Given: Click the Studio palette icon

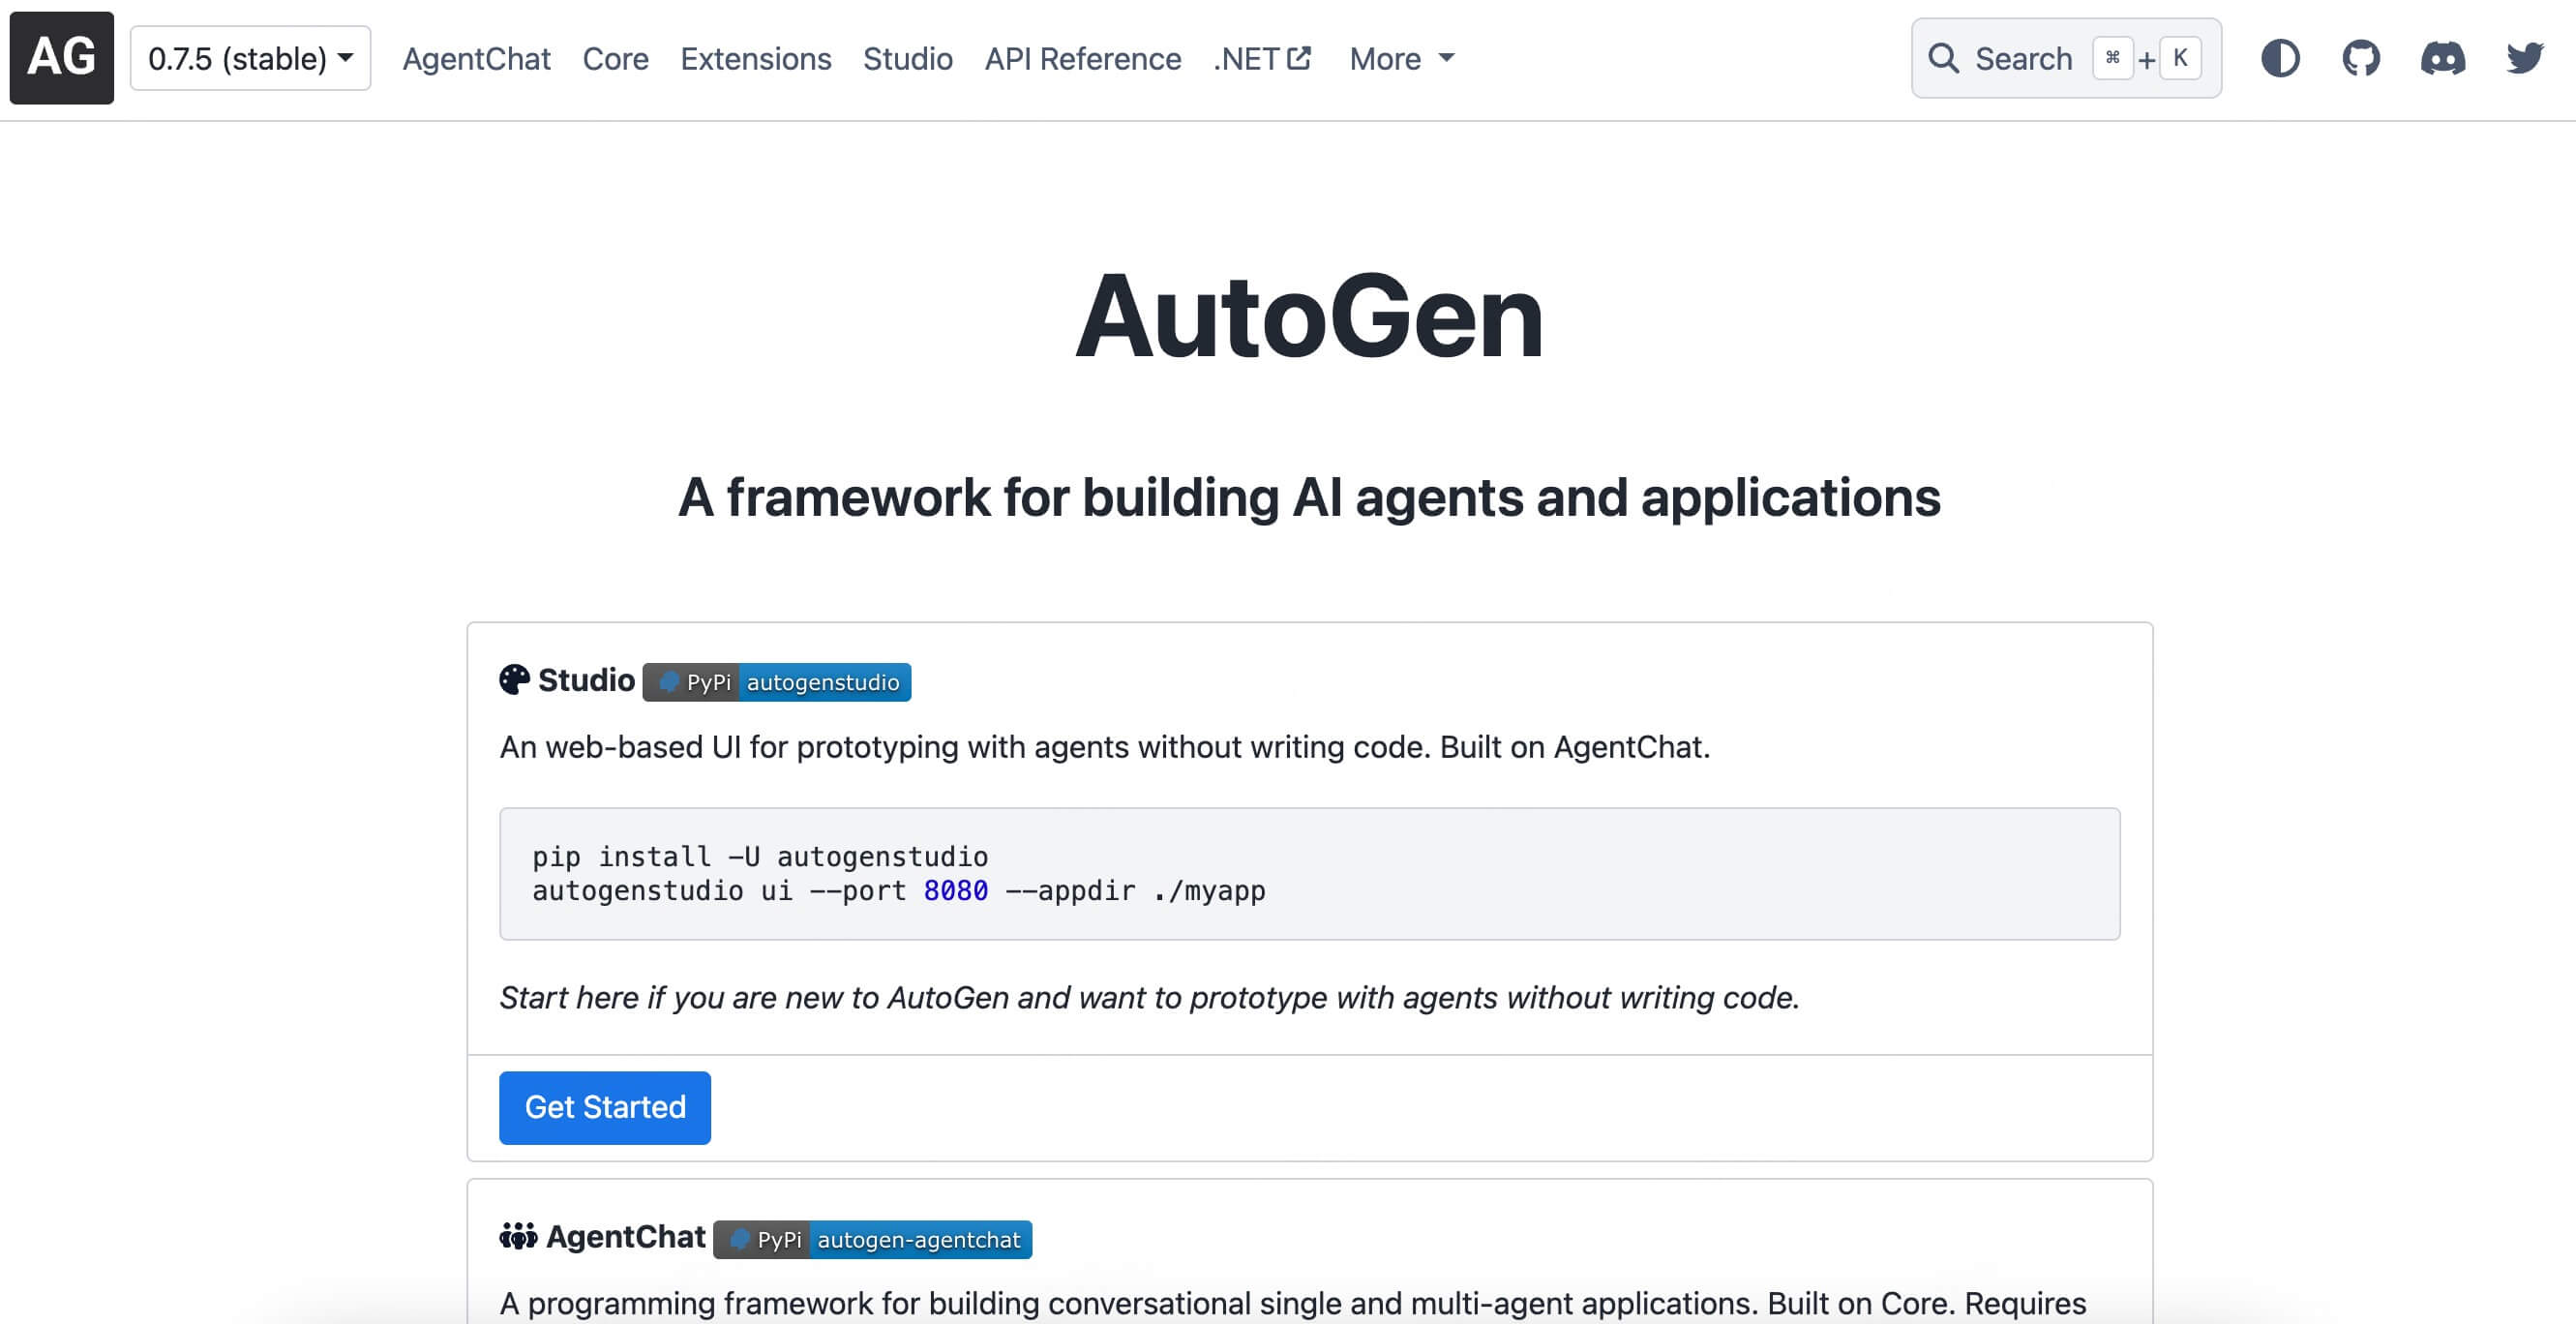Looking at the screenshot, I should [x=514, y=680].
